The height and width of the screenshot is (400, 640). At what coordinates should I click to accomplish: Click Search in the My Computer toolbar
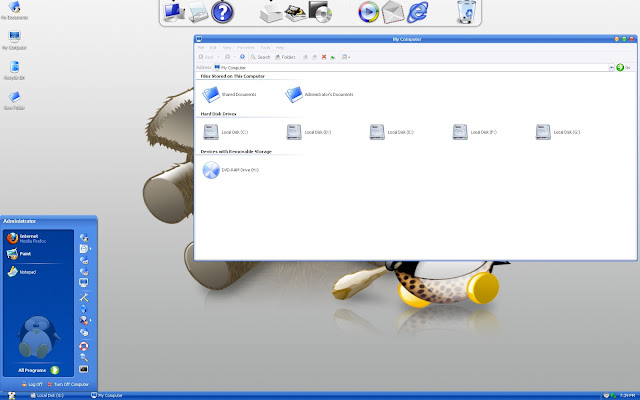pos(260,57)
